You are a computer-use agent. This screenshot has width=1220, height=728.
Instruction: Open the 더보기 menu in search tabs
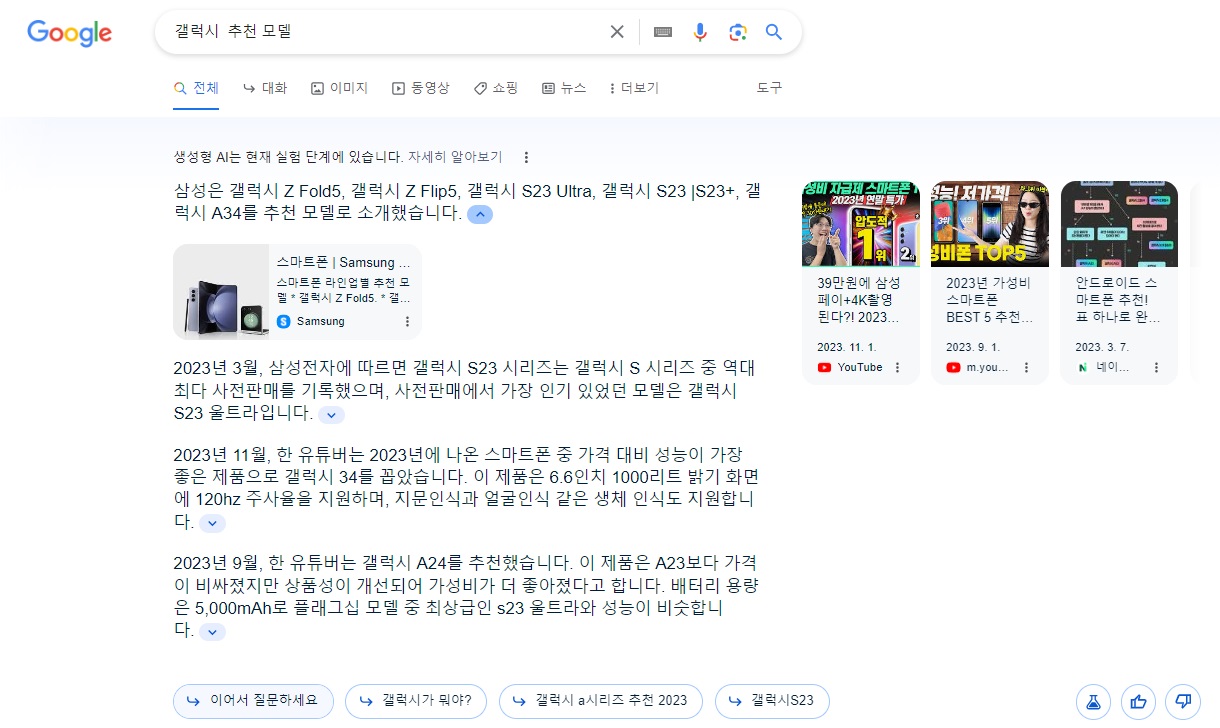pos(634,88)
